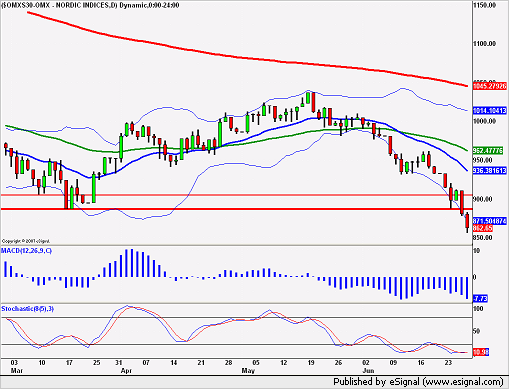The width and height of the screenshot is (509, 389).
Task: Select the Apr month label
Action: 126,370
